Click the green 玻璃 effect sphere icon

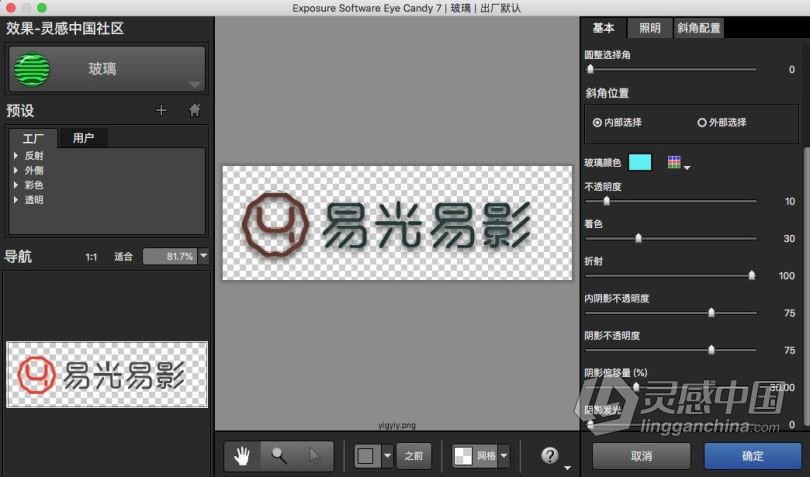click(32, 69)
